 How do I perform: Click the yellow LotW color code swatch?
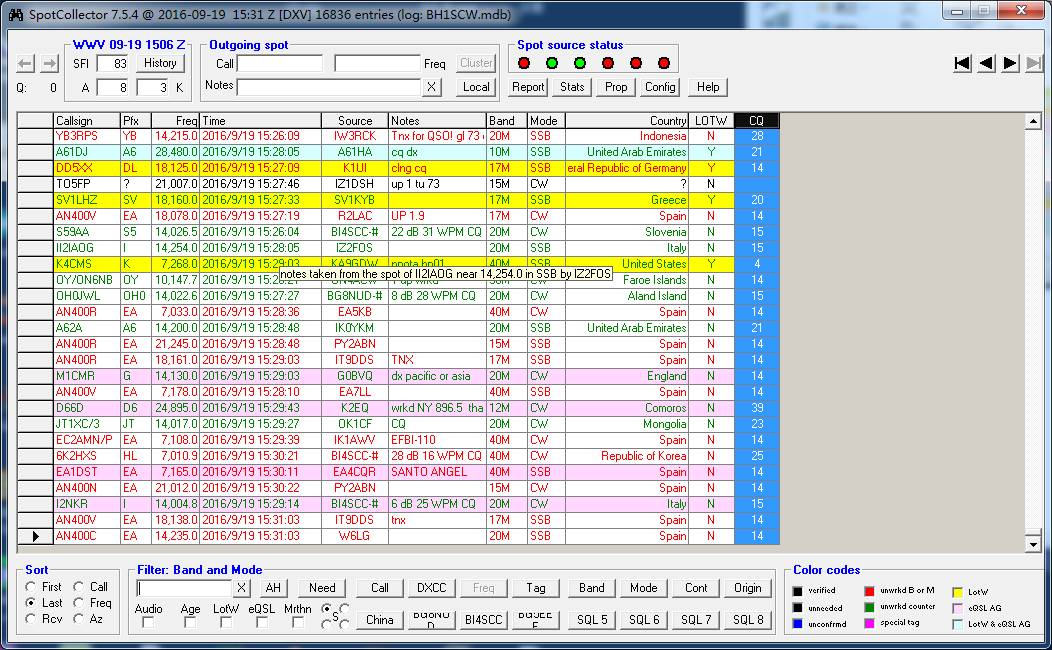coord(957,592)
